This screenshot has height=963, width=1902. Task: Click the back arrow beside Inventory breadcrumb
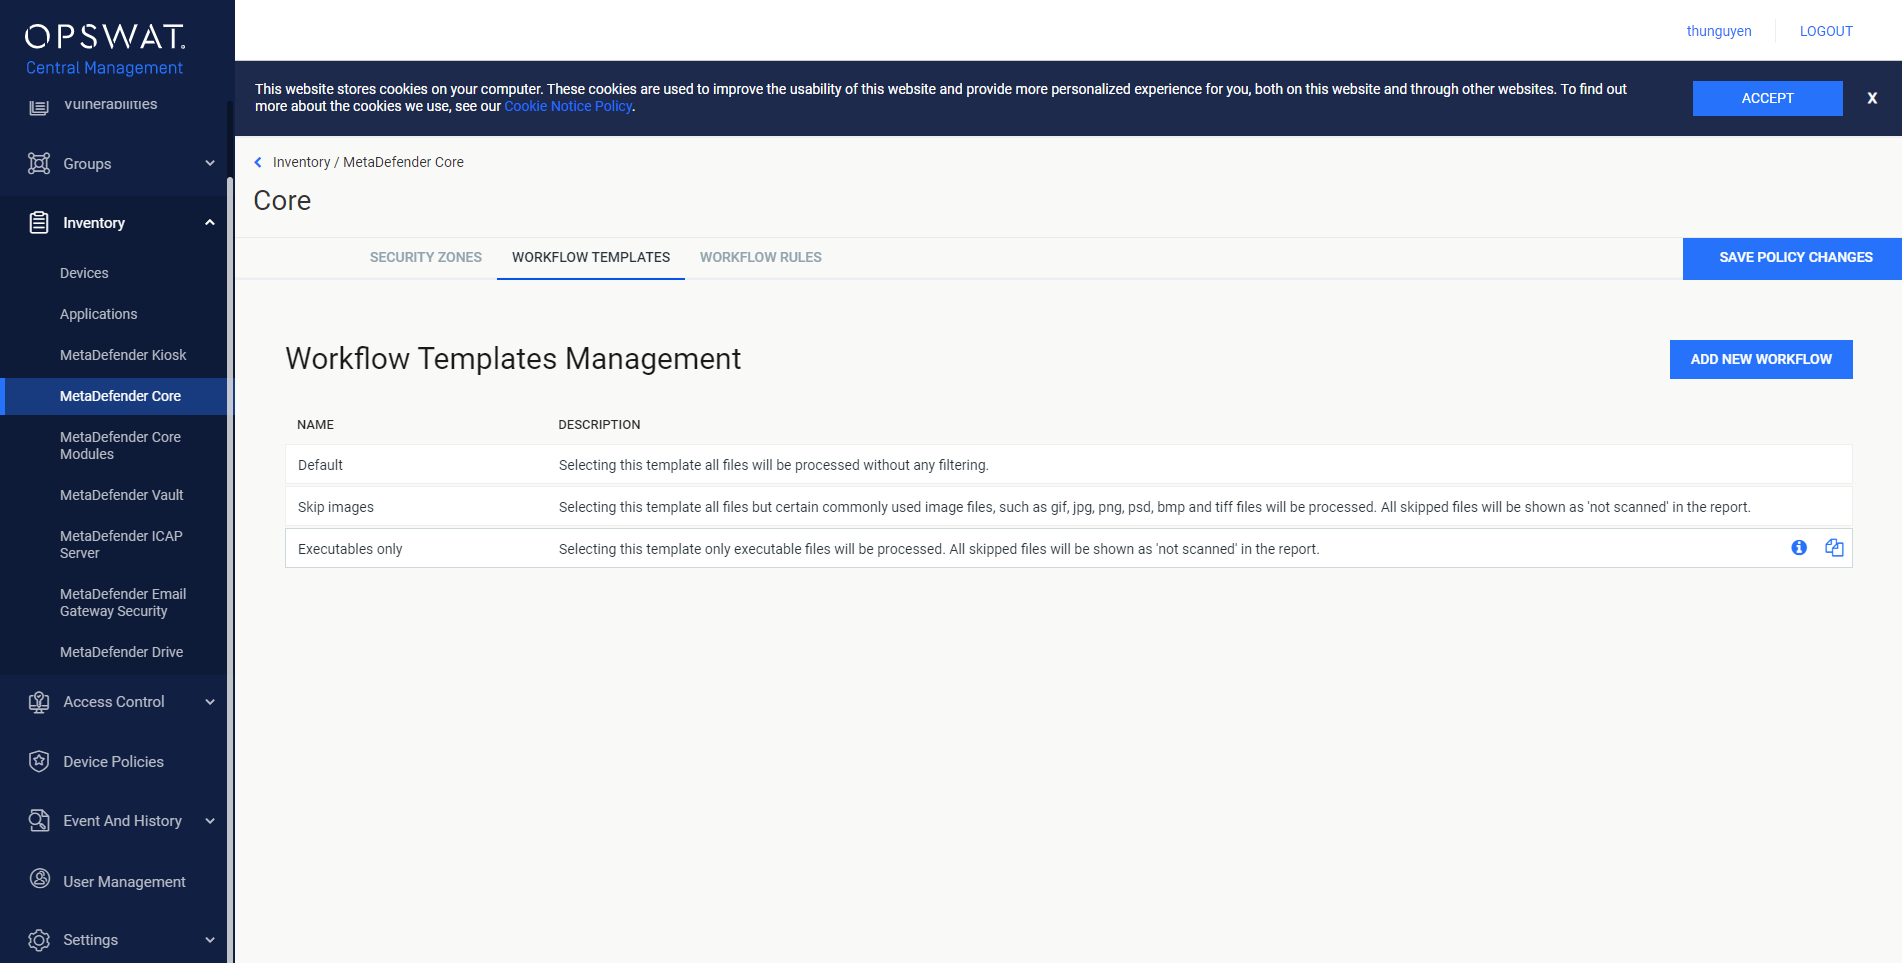258,162
